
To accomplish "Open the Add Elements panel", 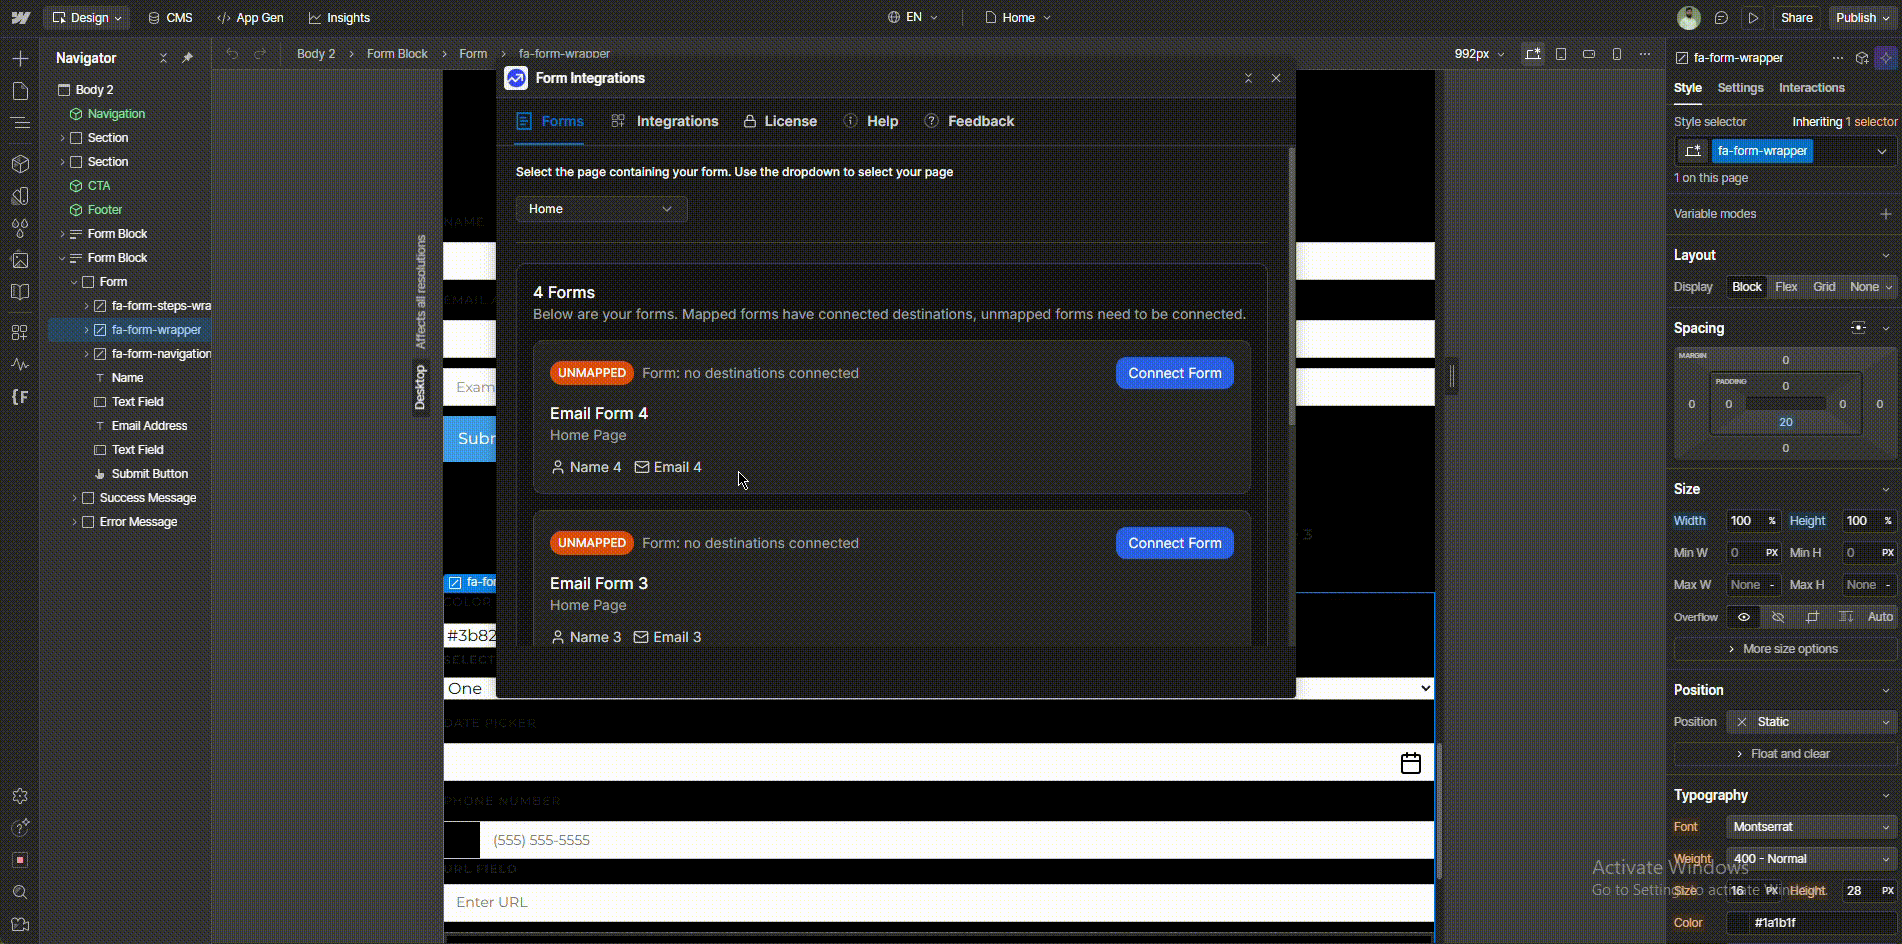I will (20, 59).
